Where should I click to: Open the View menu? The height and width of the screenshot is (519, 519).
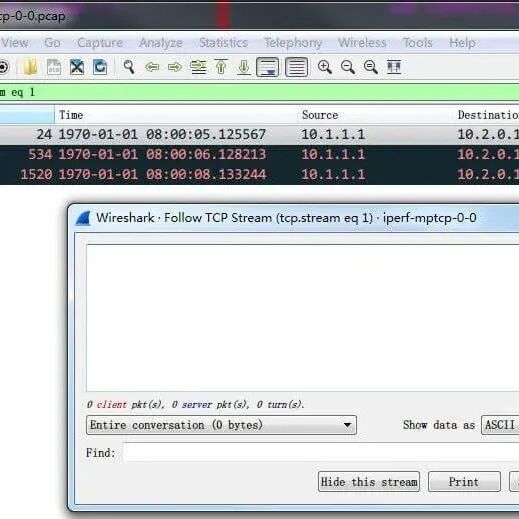(x=15, y=43)
